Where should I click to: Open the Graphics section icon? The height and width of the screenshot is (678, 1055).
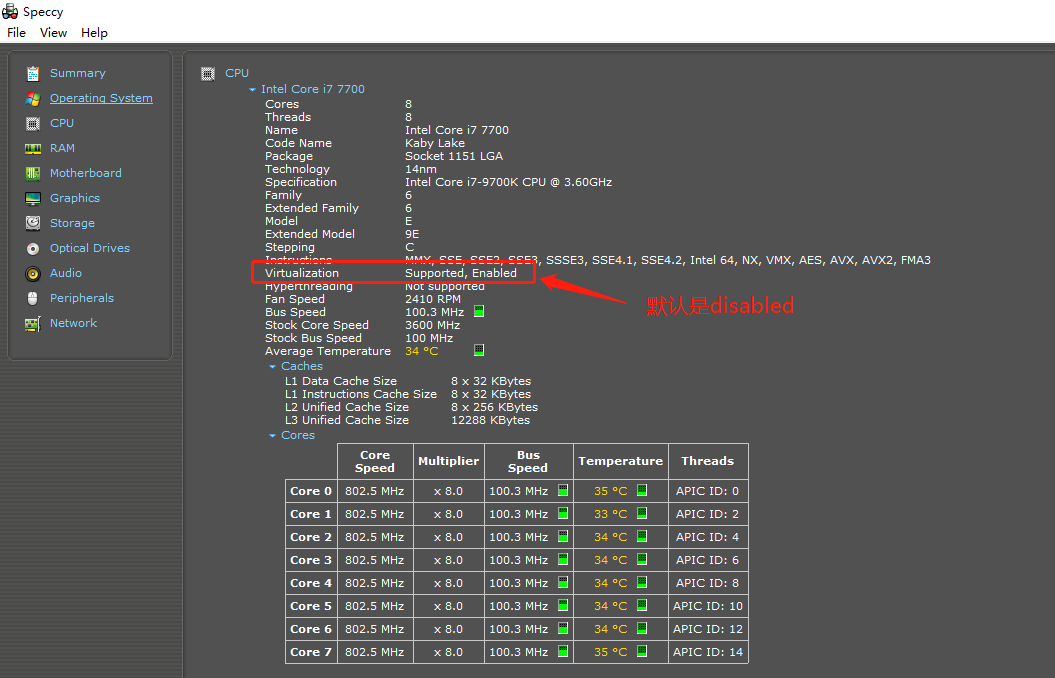point(32,197)
